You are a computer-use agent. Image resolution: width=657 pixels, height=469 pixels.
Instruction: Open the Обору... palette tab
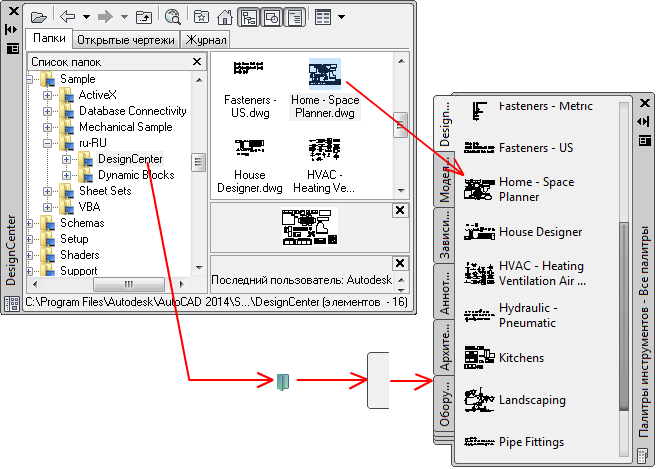pos(444,403)
